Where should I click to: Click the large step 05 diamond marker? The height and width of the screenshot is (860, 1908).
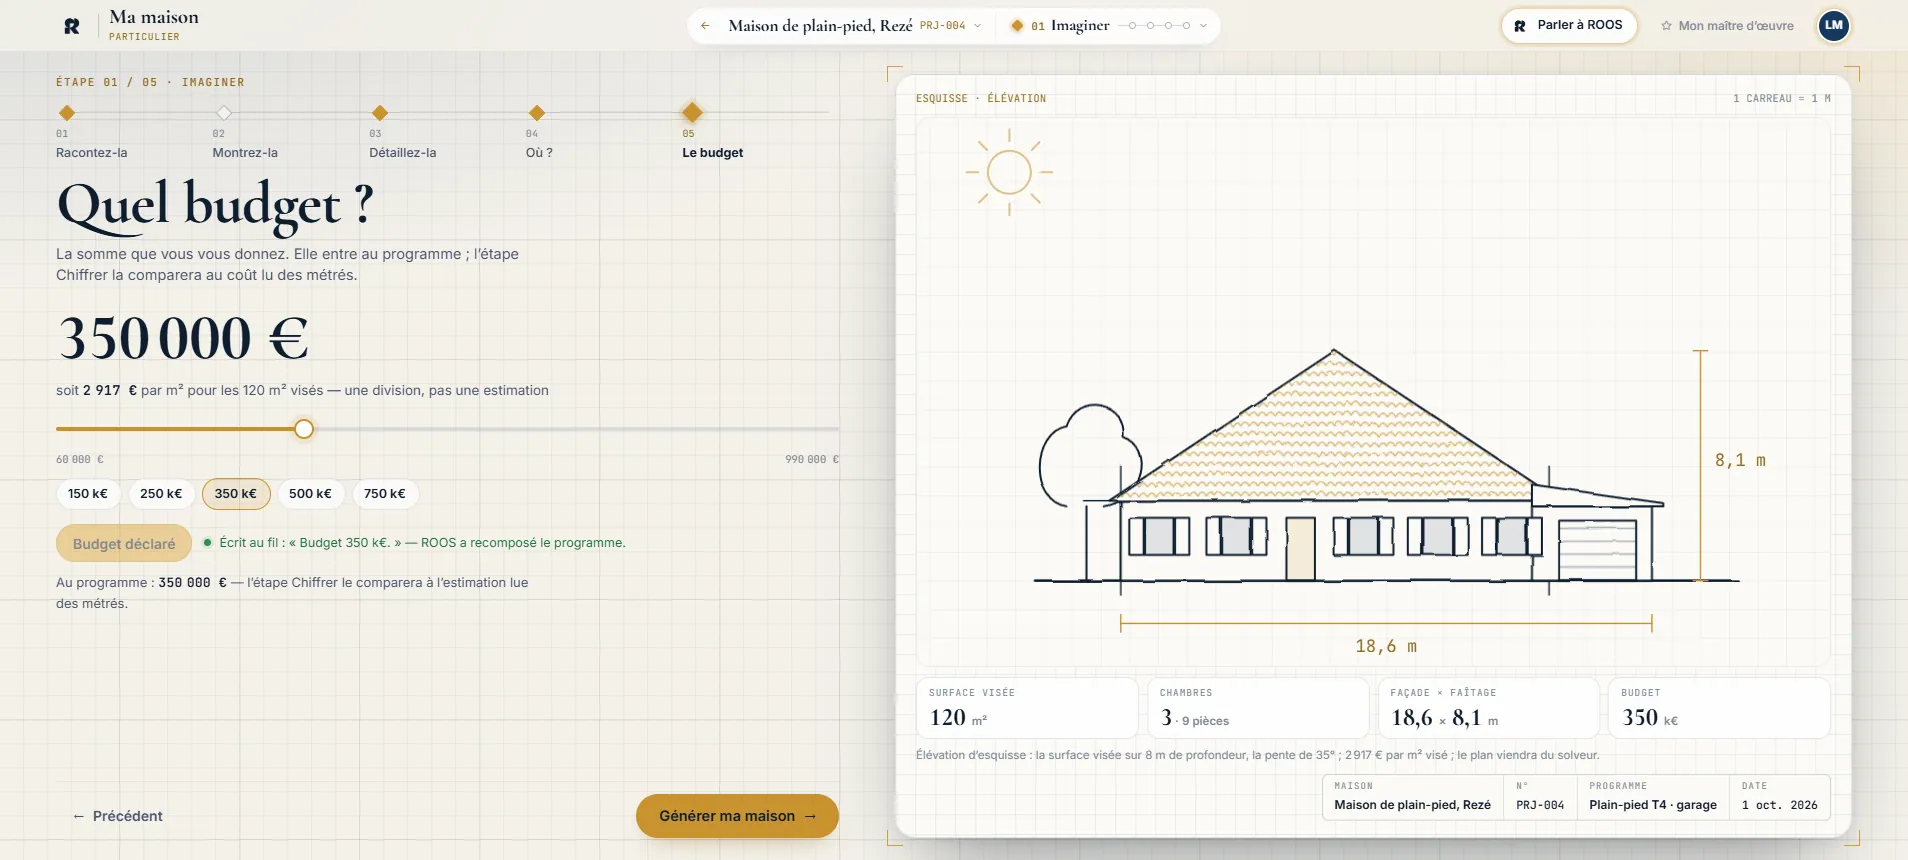692,112
